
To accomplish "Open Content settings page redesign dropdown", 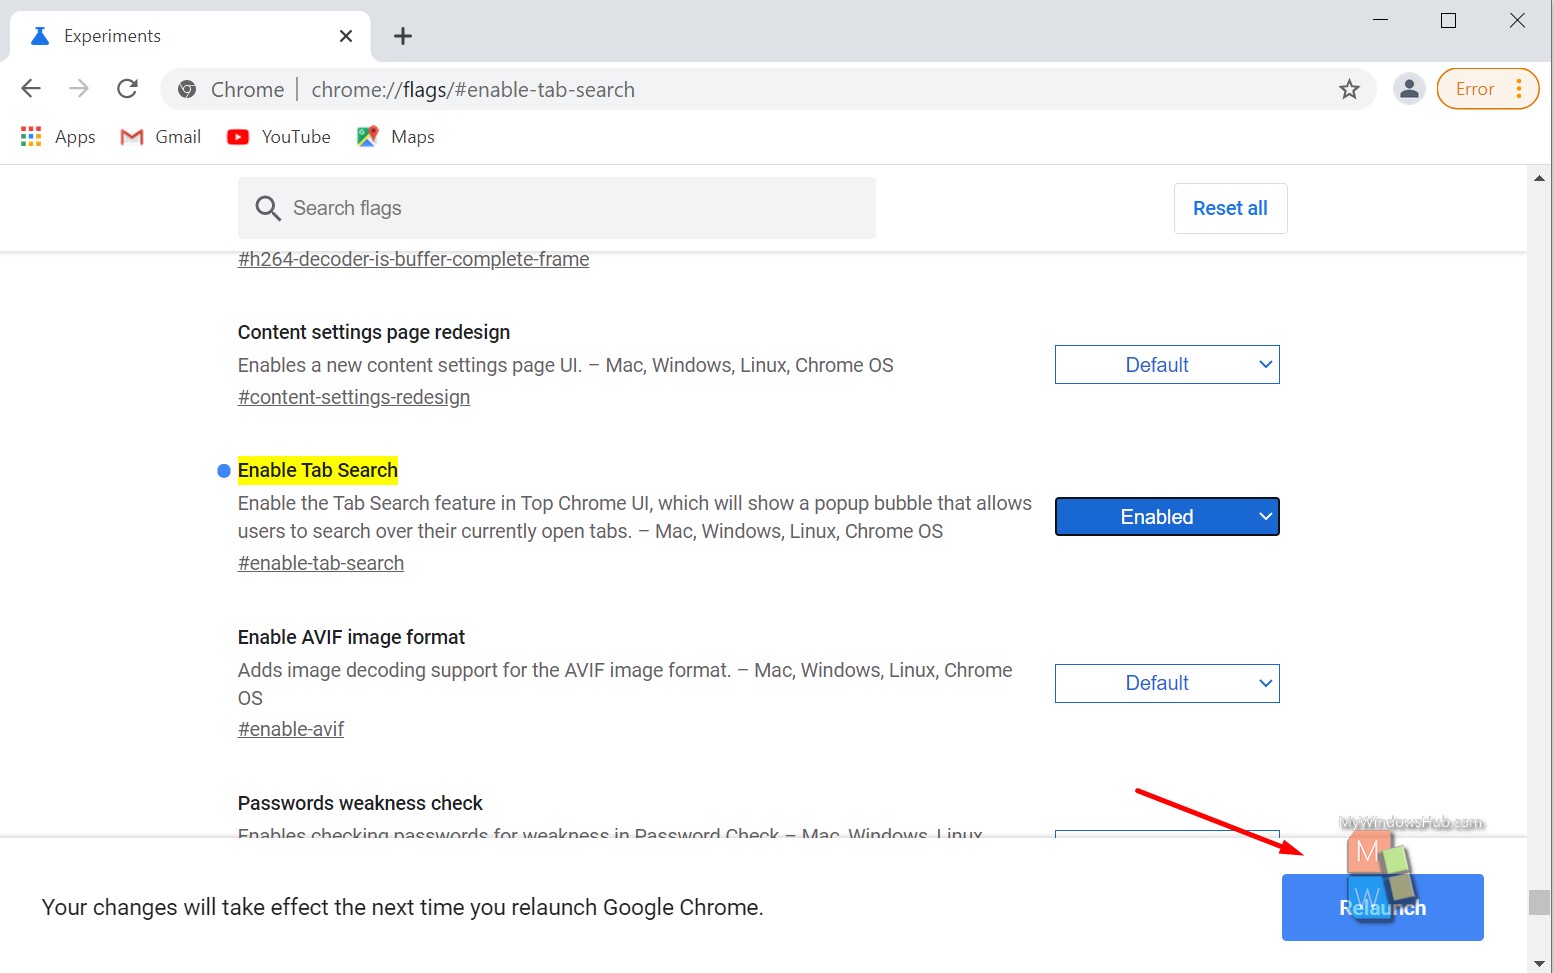I will (x=1167, y=365).
